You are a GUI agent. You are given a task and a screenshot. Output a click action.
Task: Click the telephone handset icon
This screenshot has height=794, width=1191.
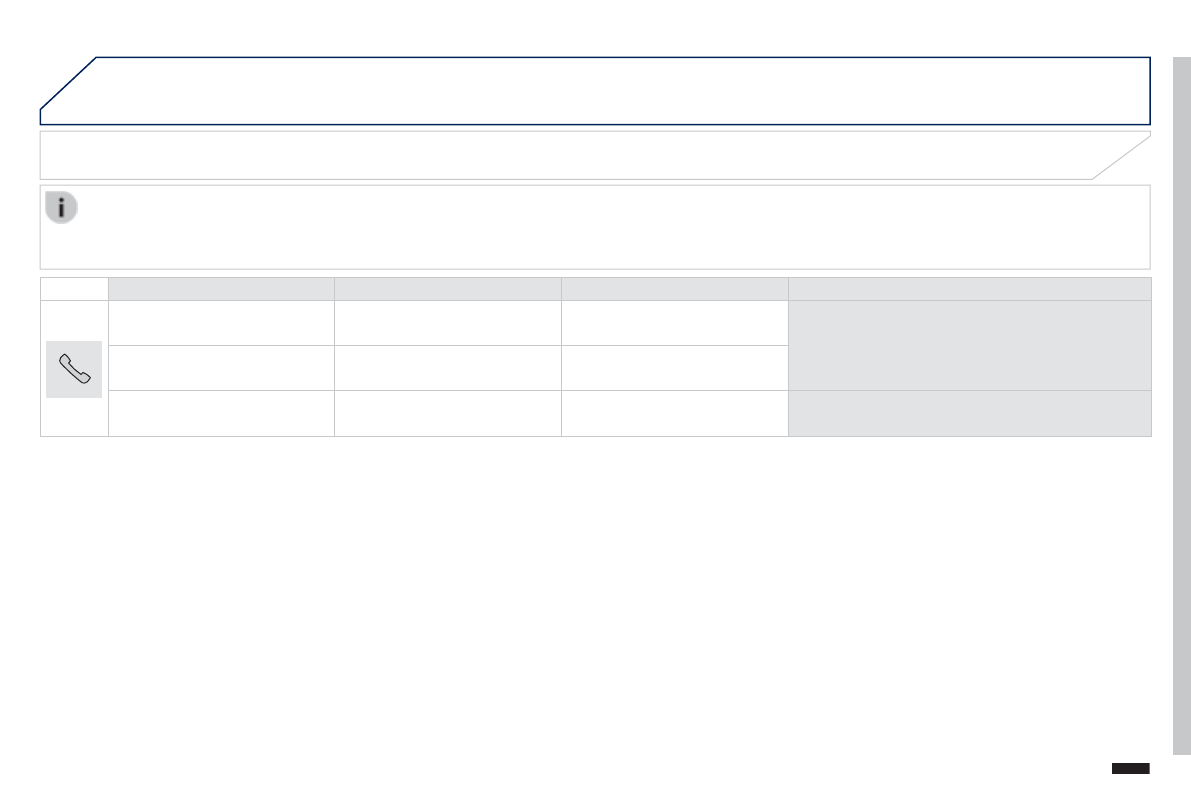(74, 369)
